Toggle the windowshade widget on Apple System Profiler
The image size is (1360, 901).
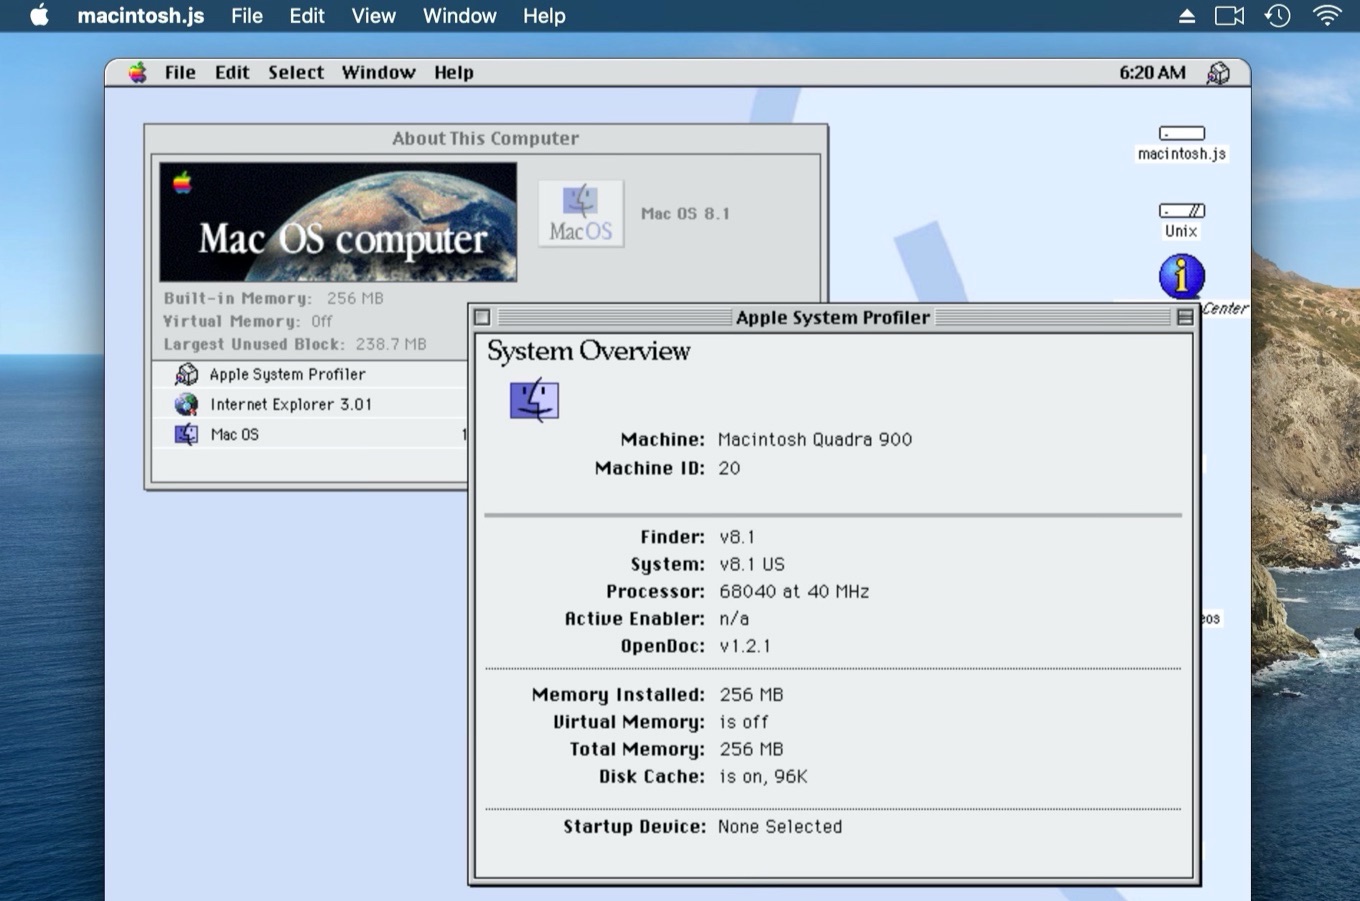1185,316
